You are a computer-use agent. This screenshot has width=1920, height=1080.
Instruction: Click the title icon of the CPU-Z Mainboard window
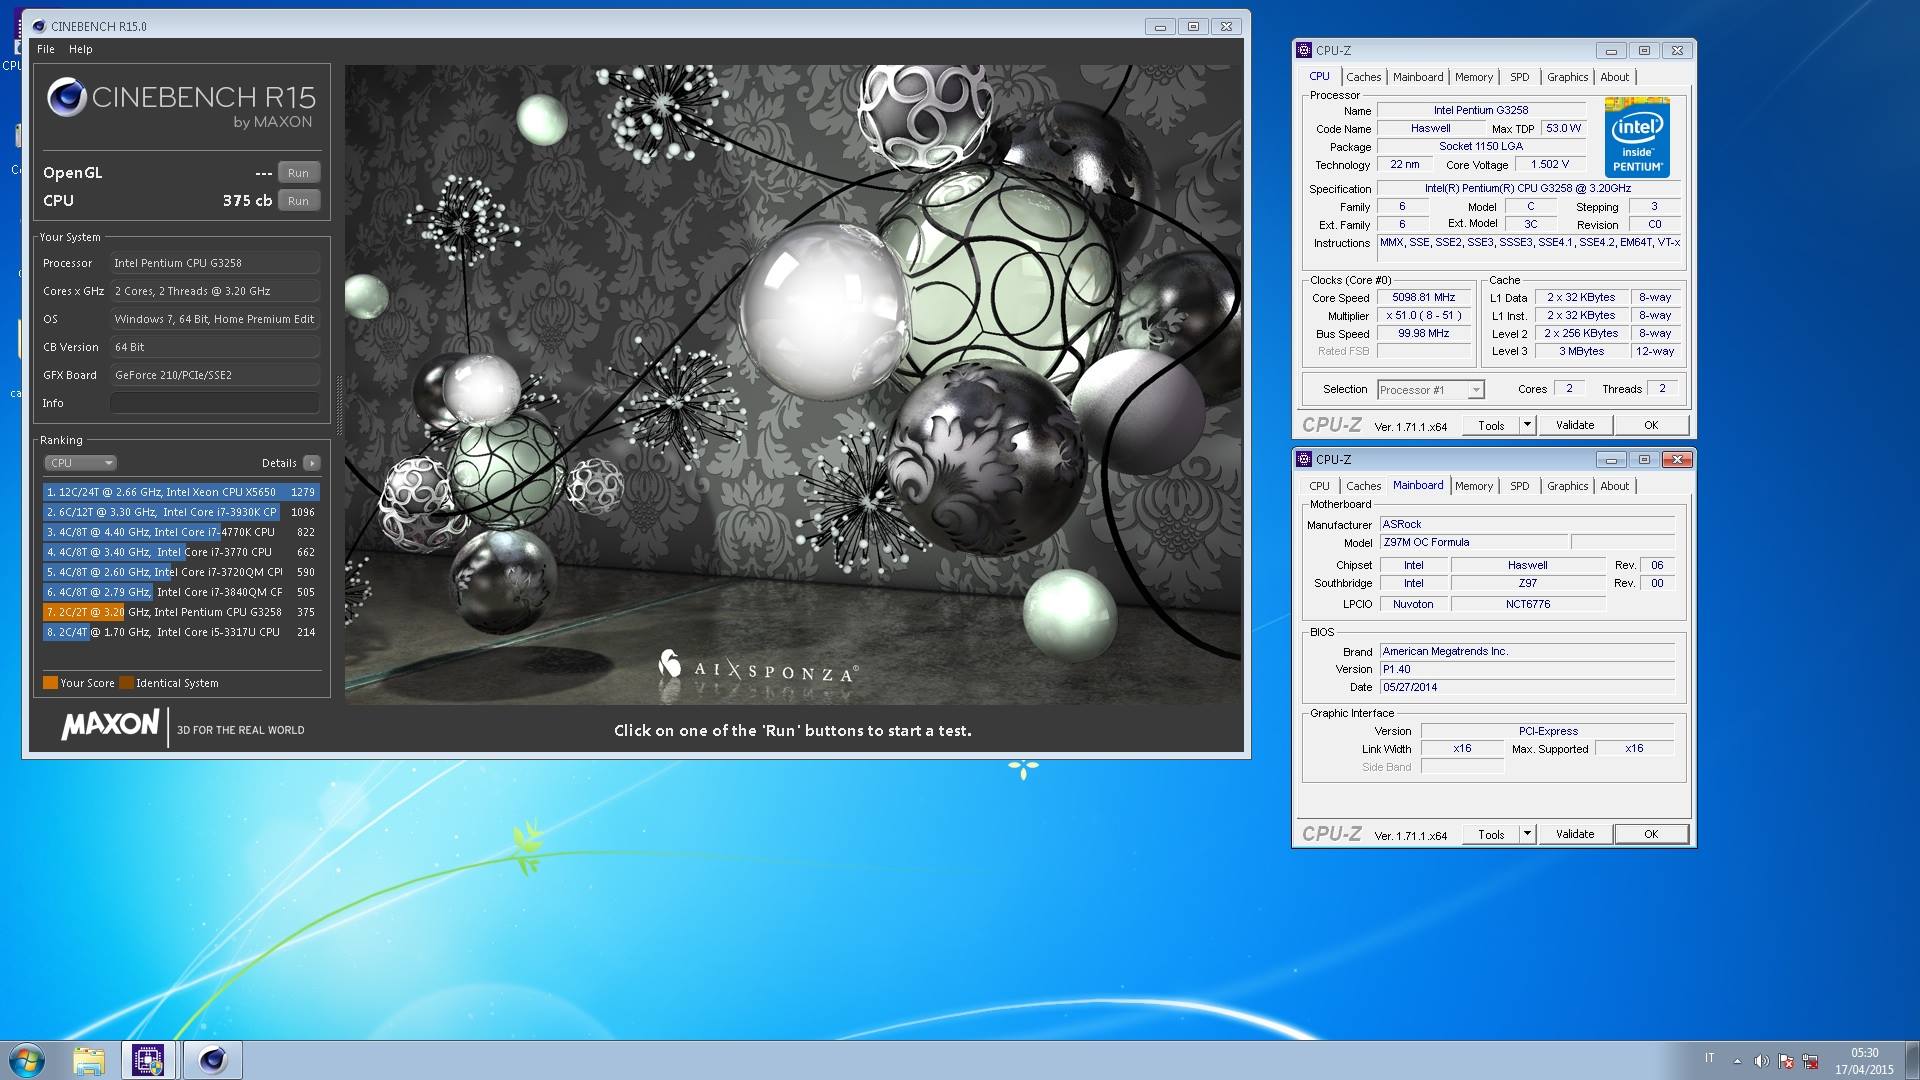1304,459
